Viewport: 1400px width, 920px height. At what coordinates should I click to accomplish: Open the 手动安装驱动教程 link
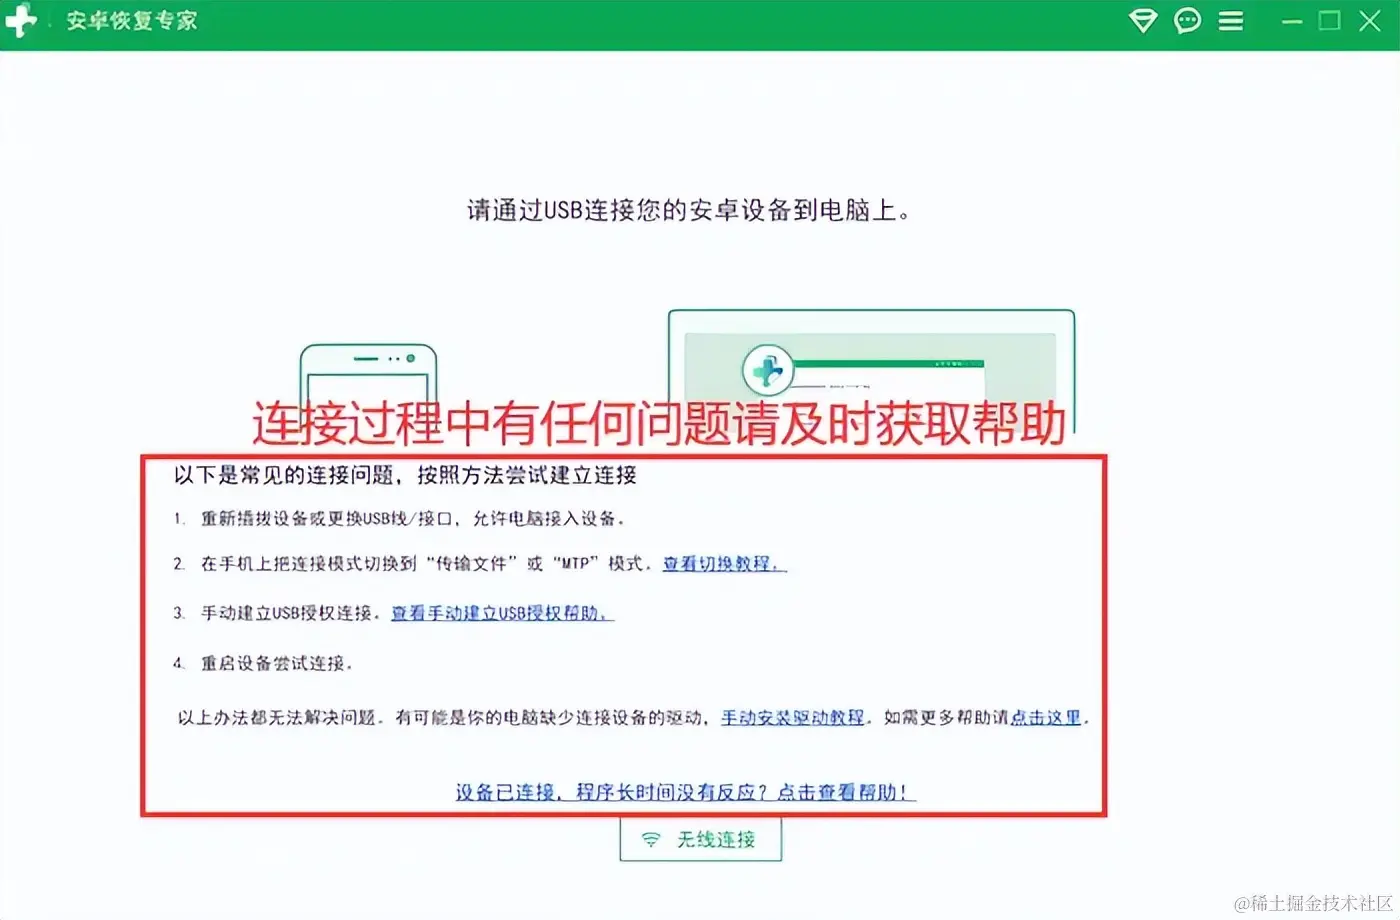[793, 718]
